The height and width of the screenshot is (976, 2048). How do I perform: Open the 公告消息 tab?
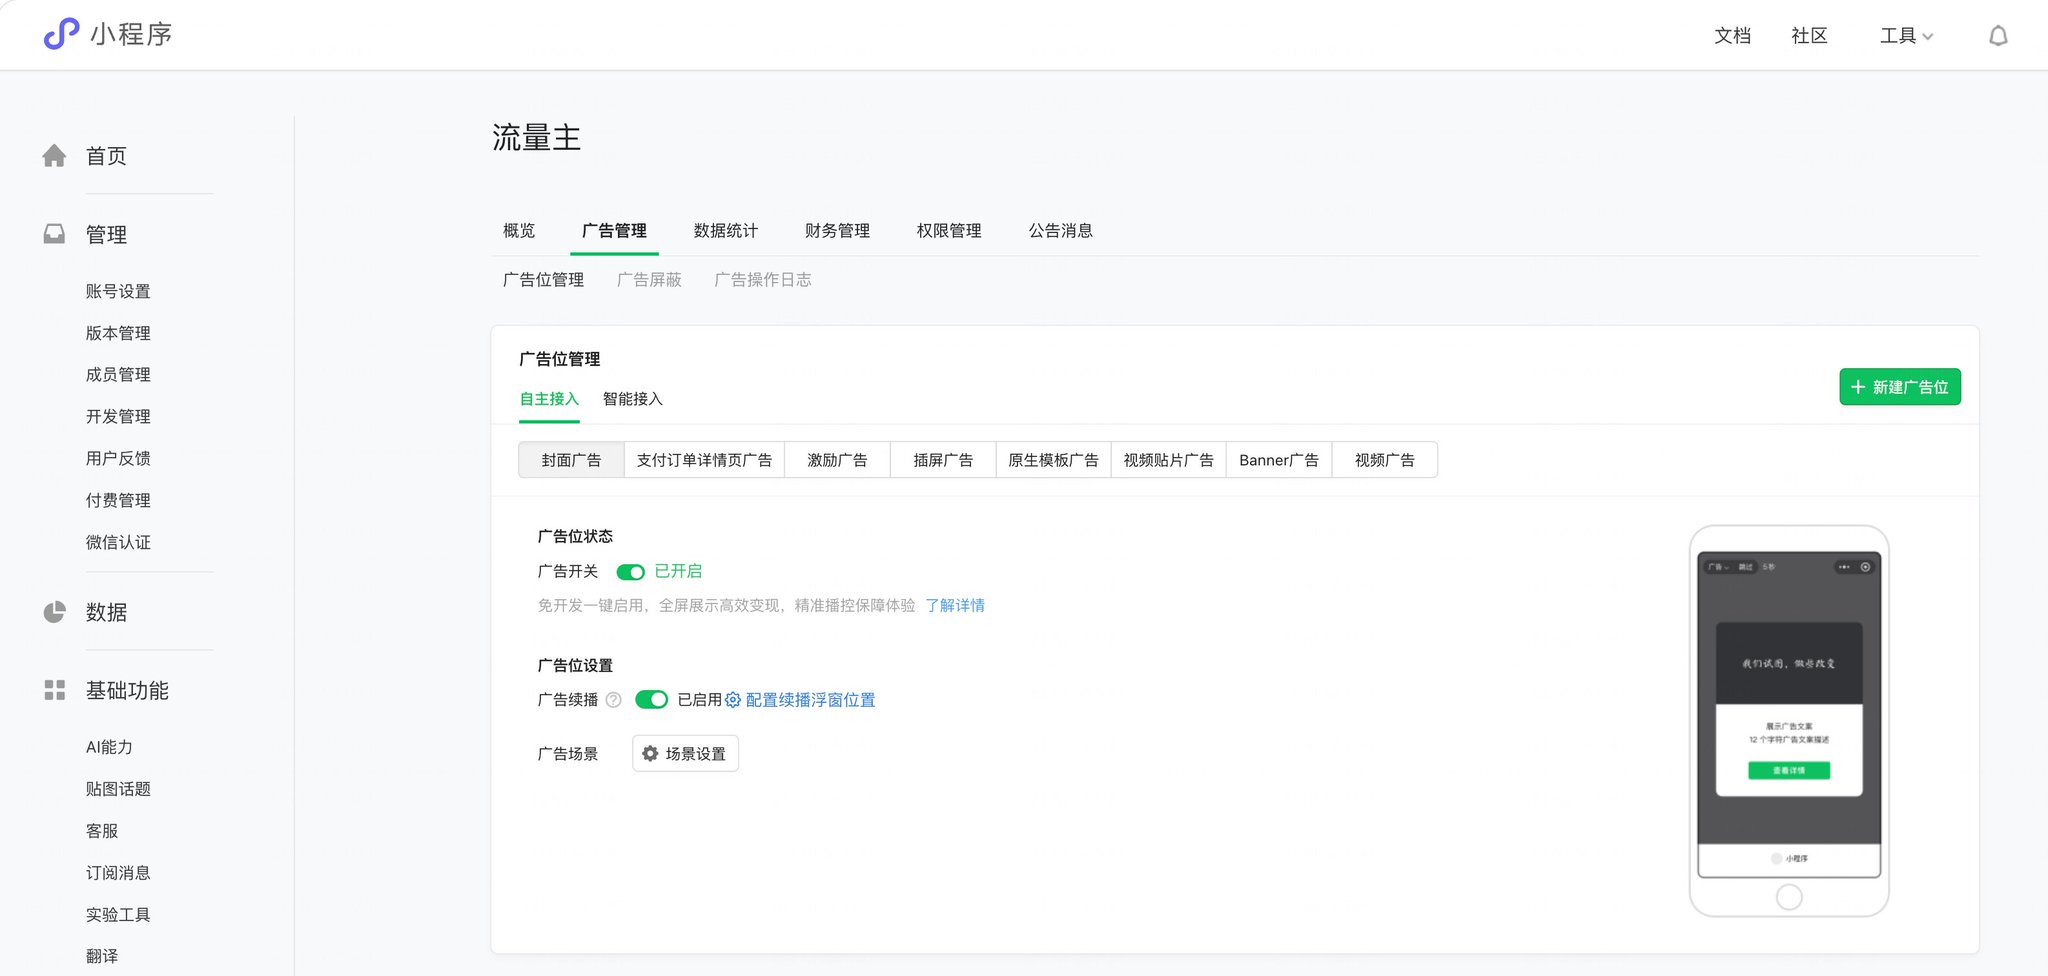[x=1061, y=231]
